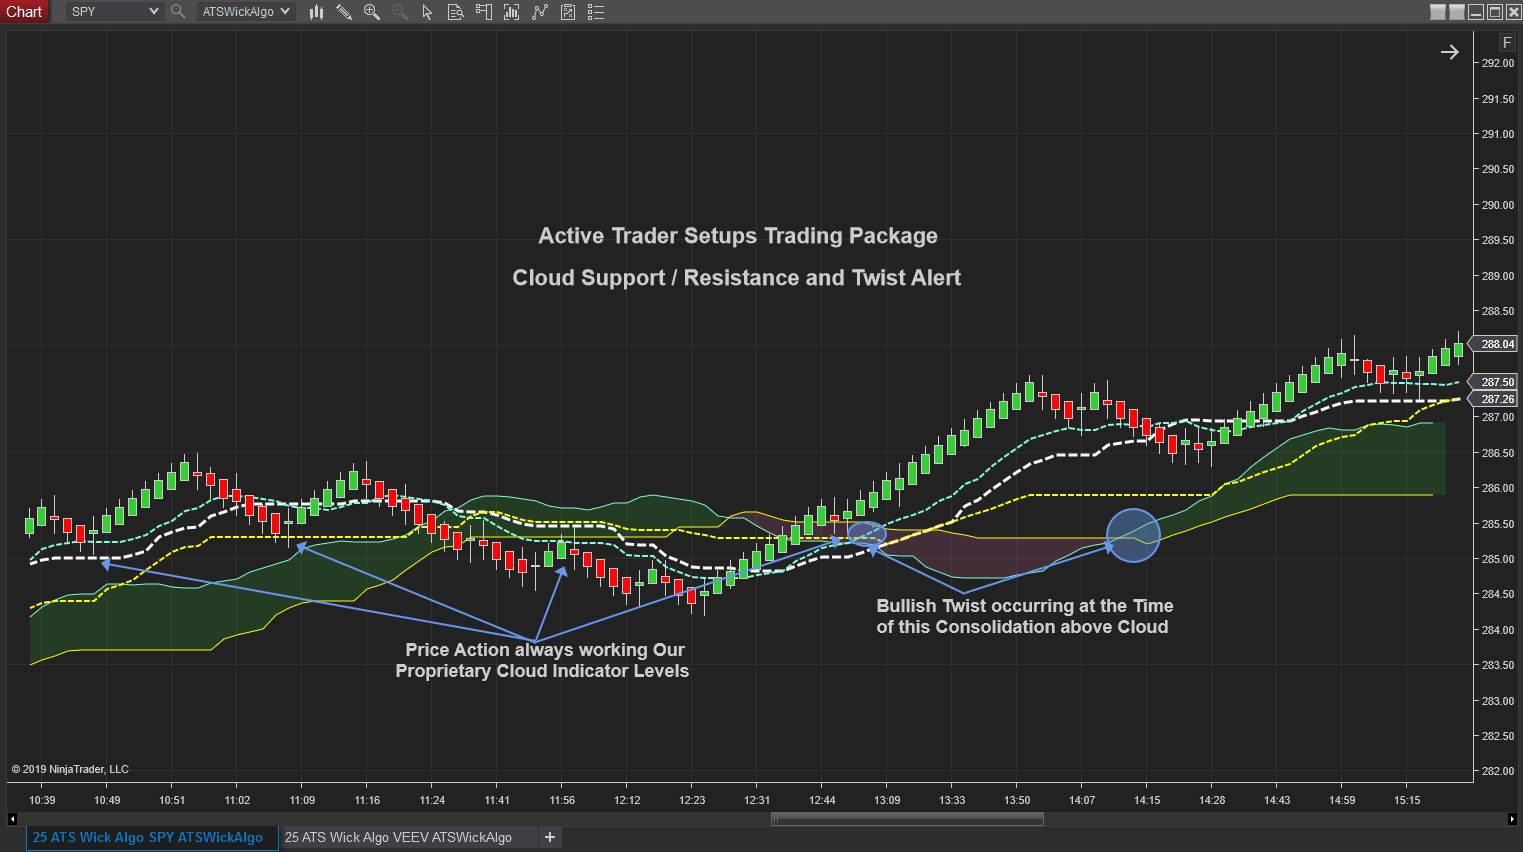
Task: Show the Chart Trader panel icon
Action: (x=483, y=11)
